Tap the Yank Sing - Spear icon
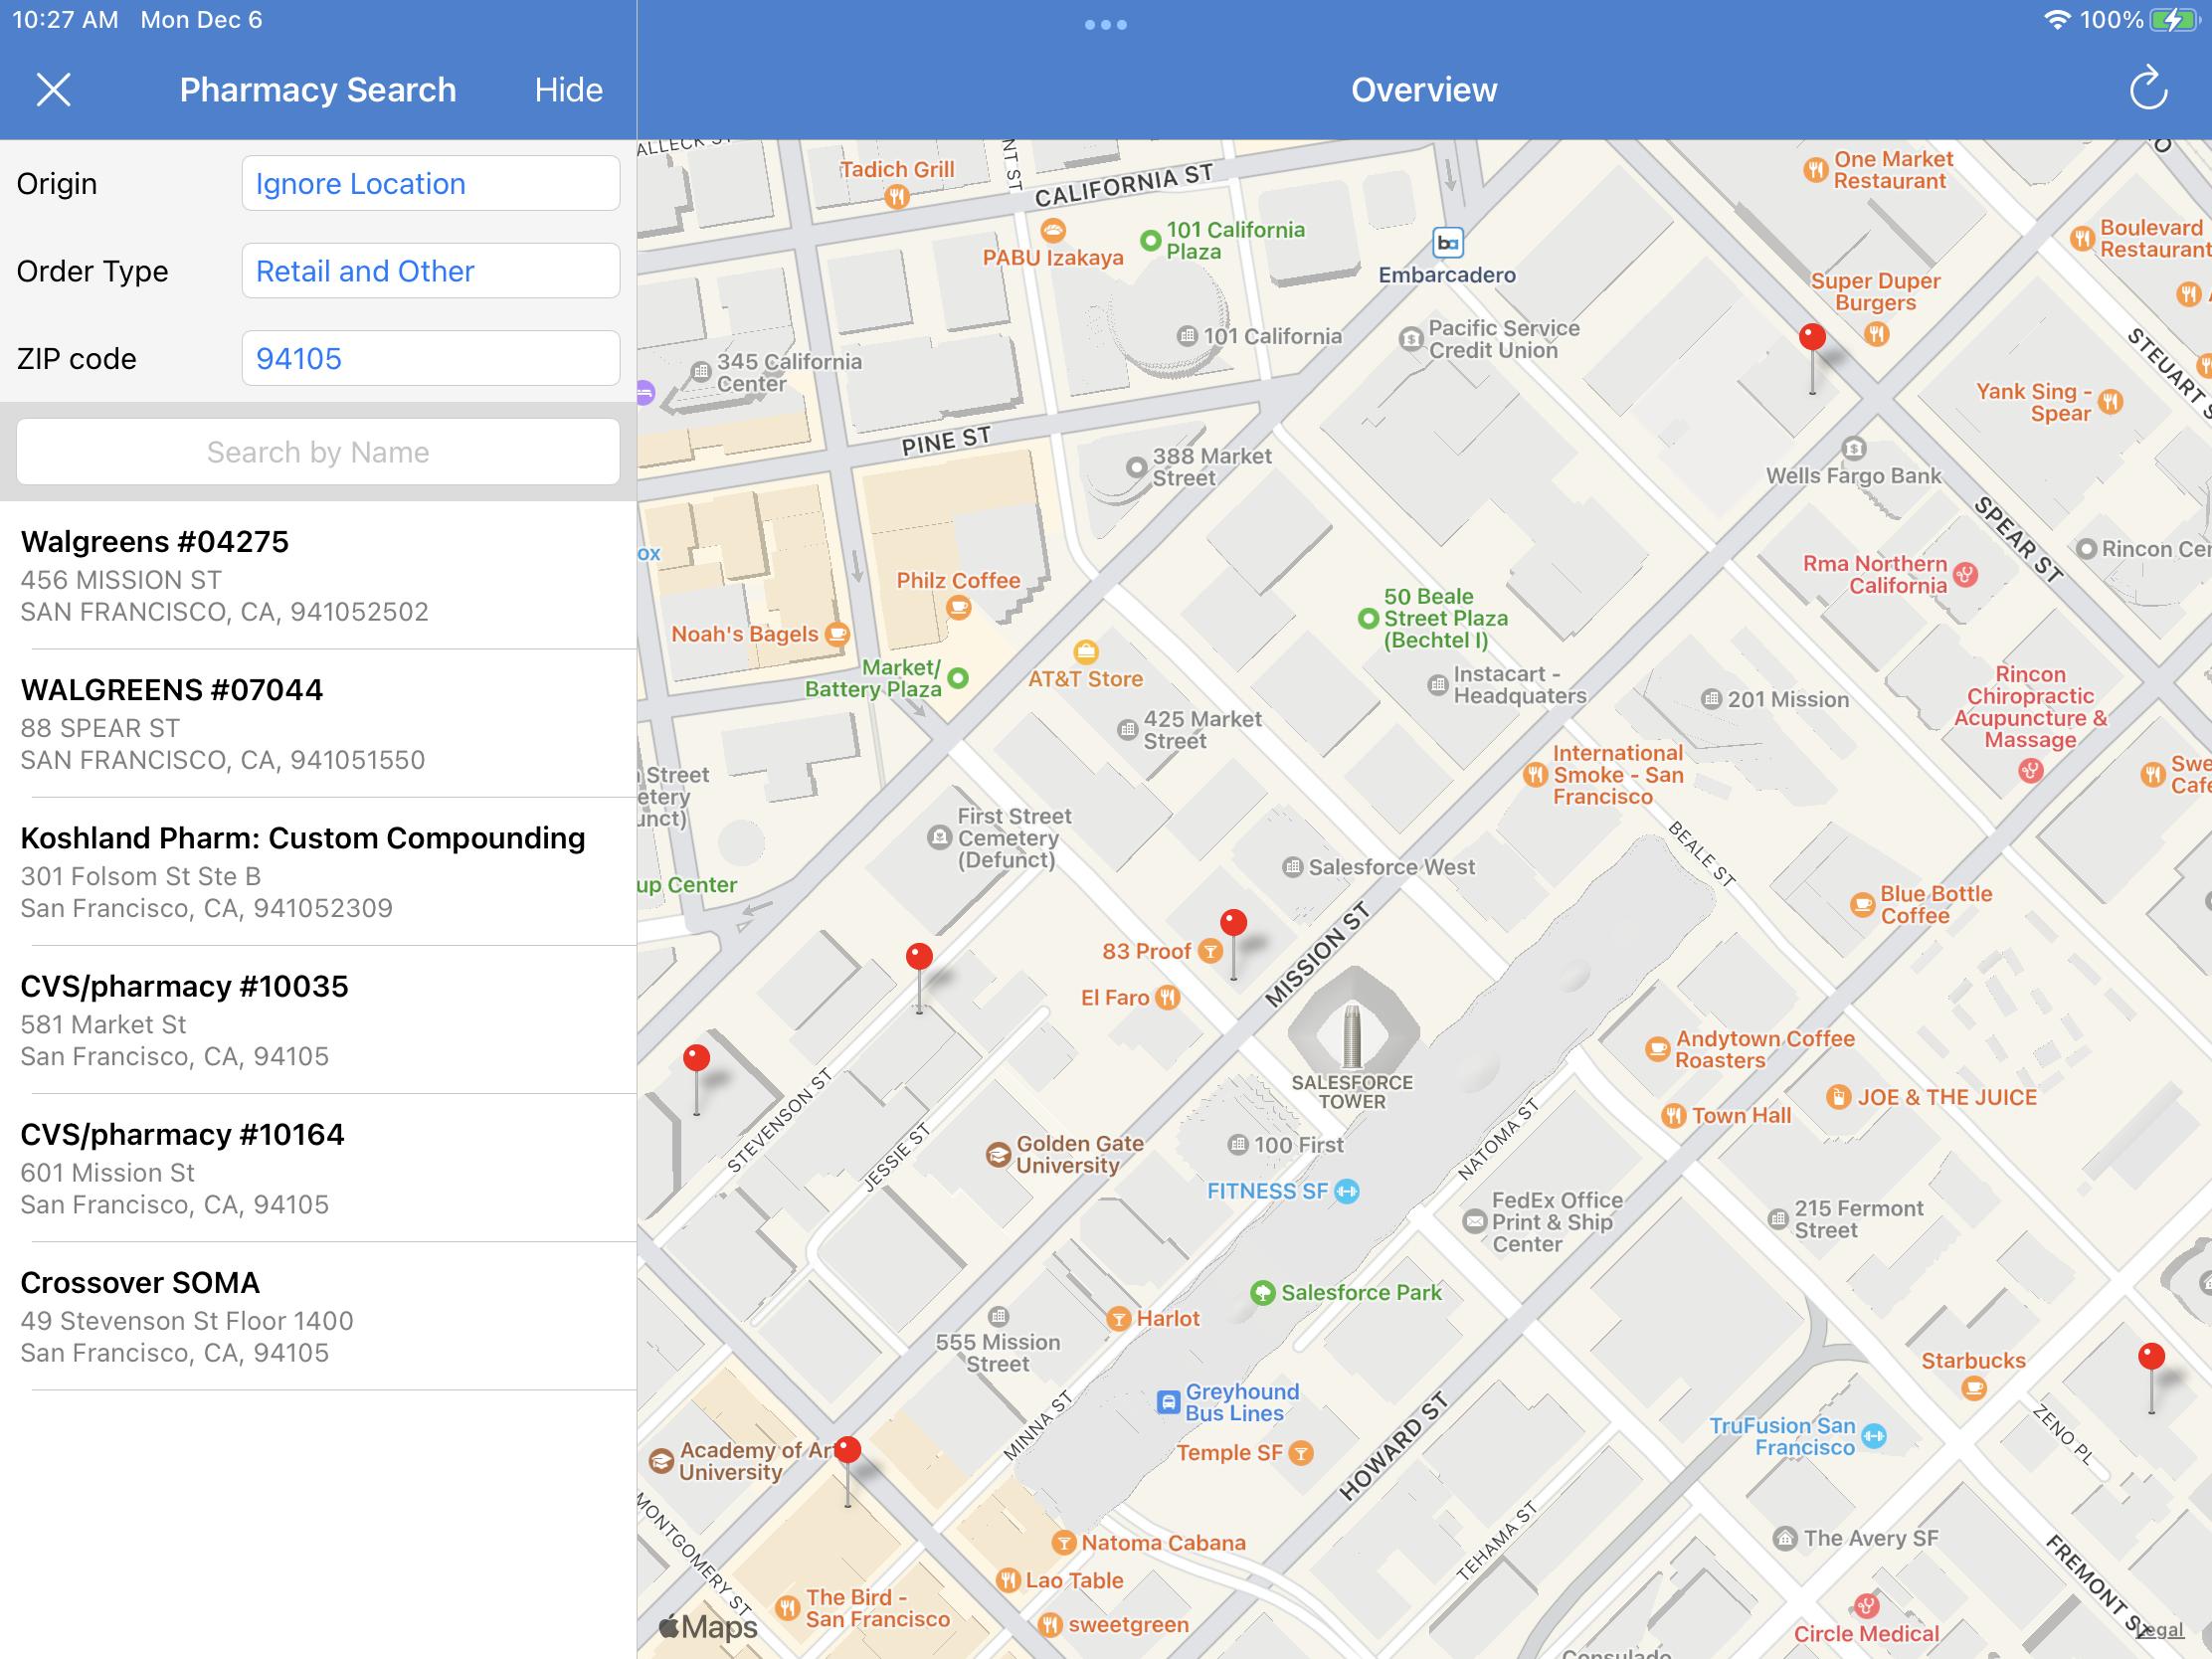The height and width of the screenshot is (1659, 2212). coord(2110,402)
